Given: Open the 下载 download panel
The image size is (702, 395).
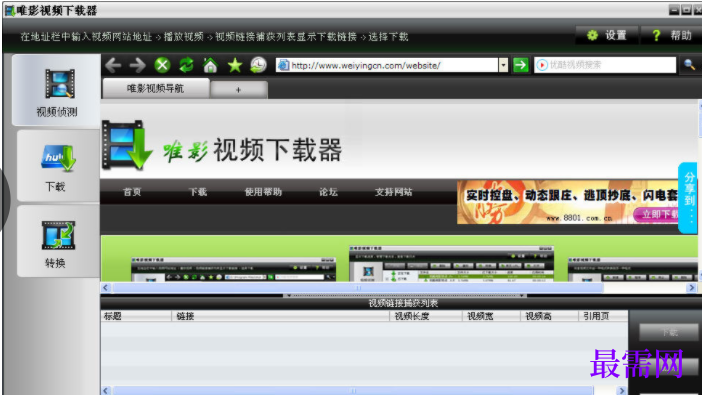Looking at the screenshot, I should coord(57,166).
